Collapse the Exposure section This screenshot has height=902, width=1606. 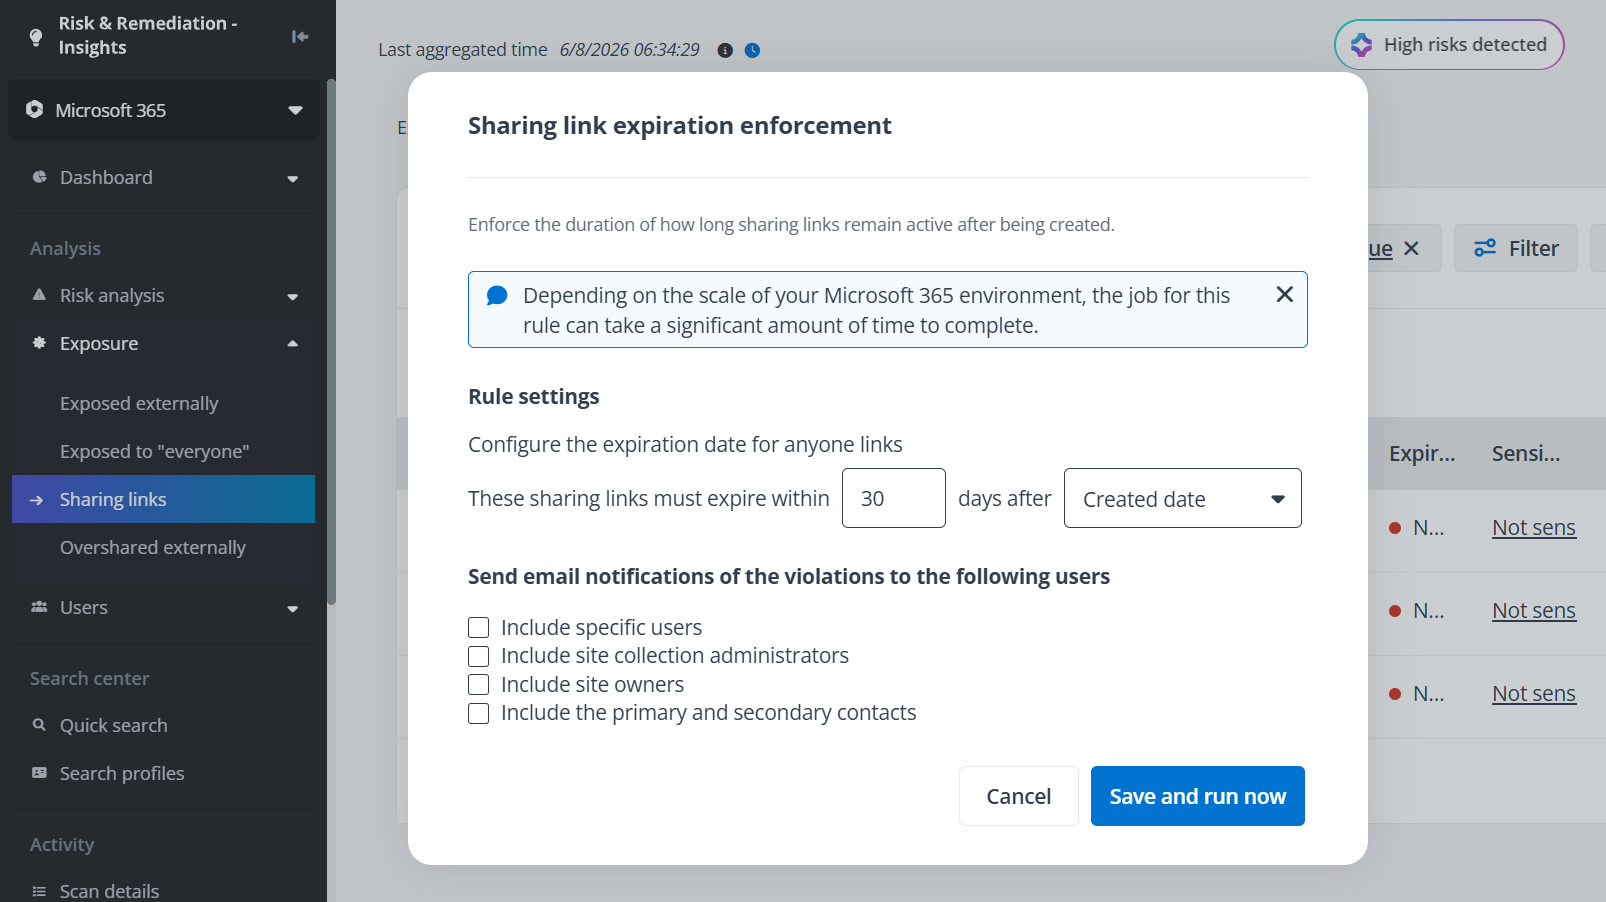click(x=163, y=344)
